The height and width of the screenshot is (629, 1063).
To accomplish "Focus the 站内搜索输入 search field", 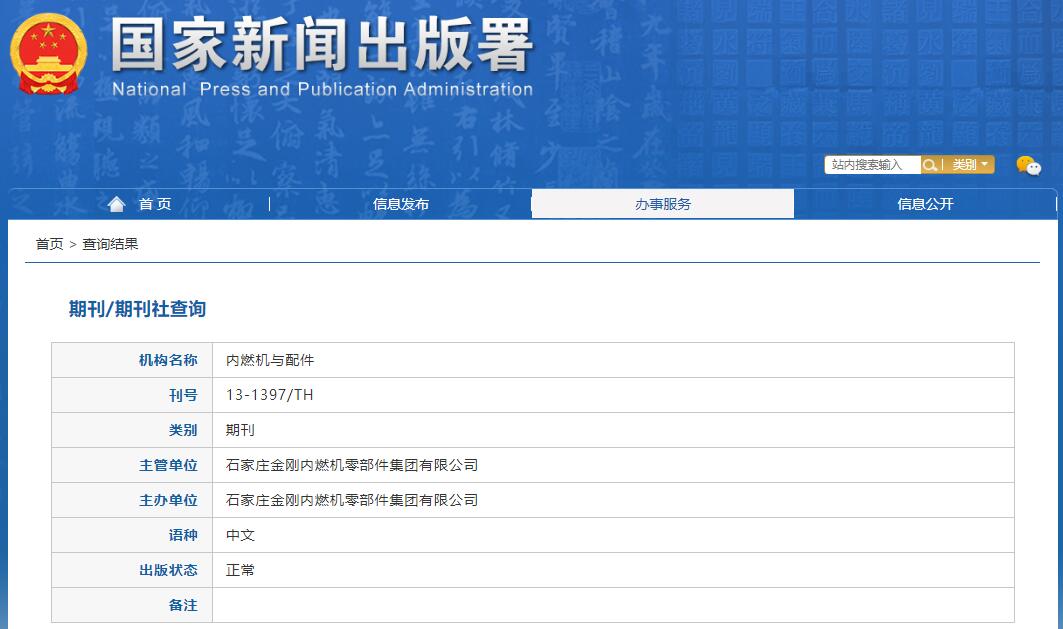I will (873, 165).
